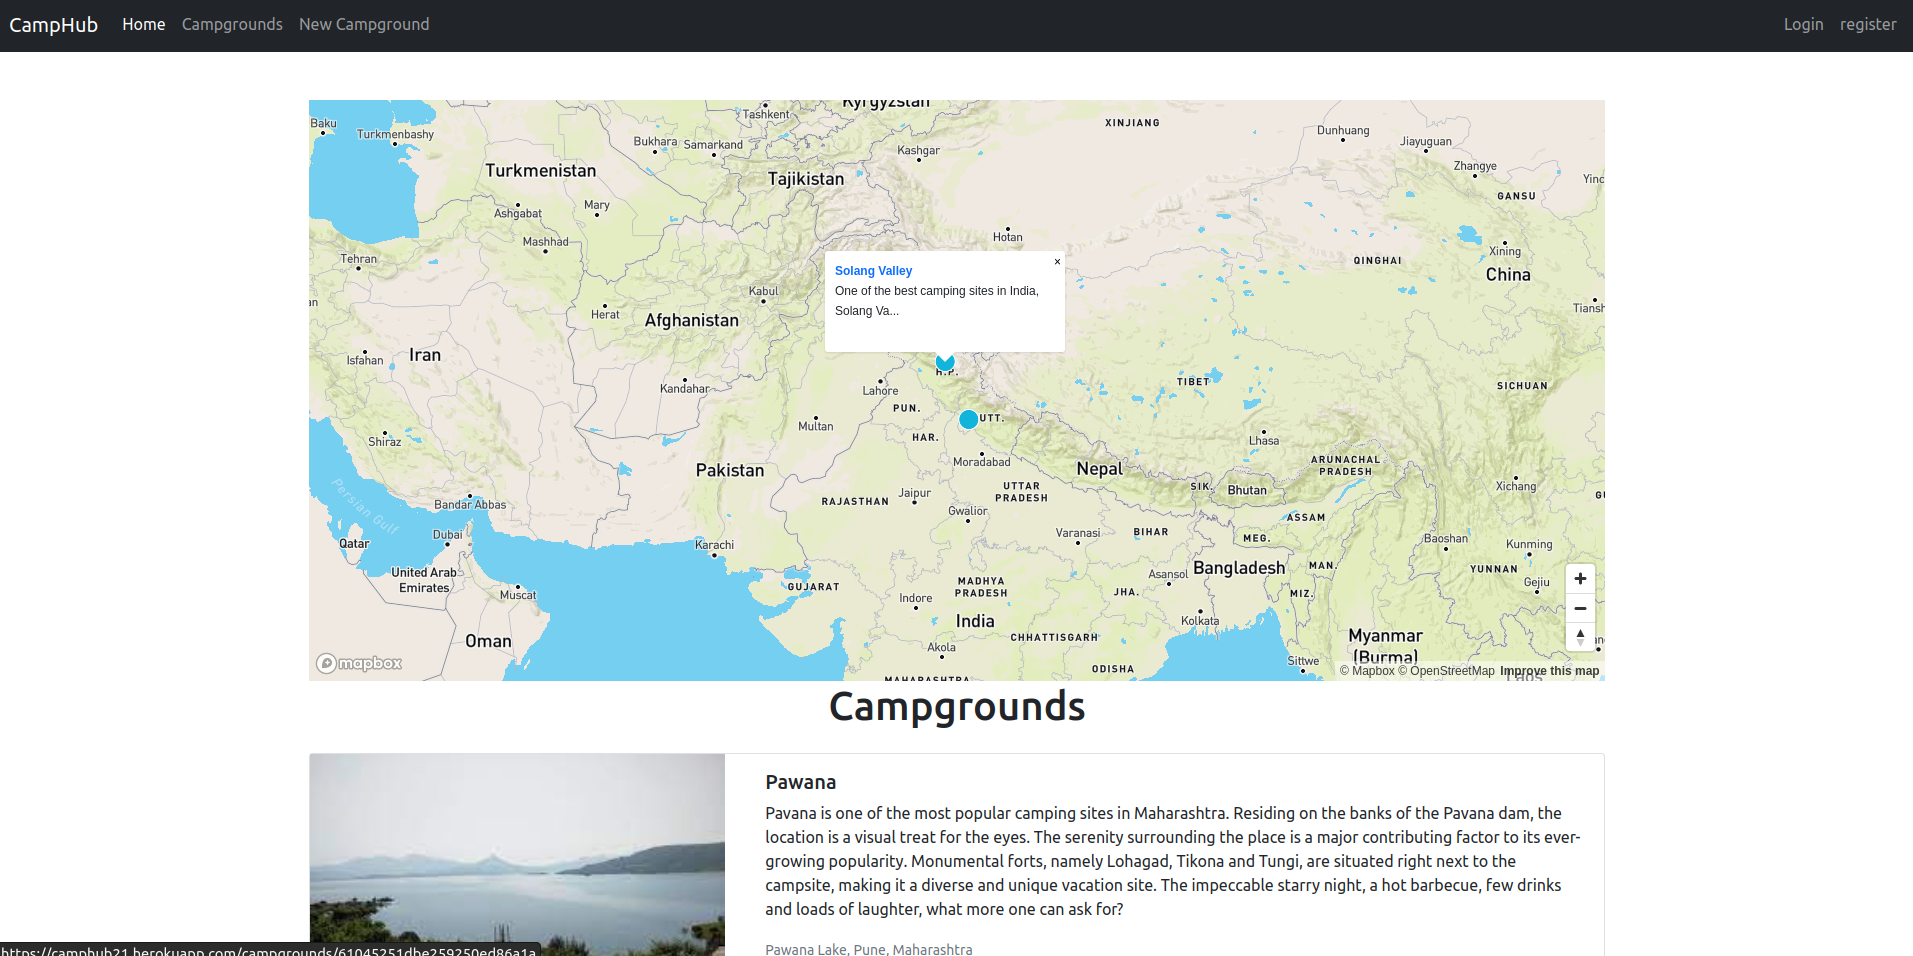
Task: Zoom in on the map
Action: point(1580,578)
